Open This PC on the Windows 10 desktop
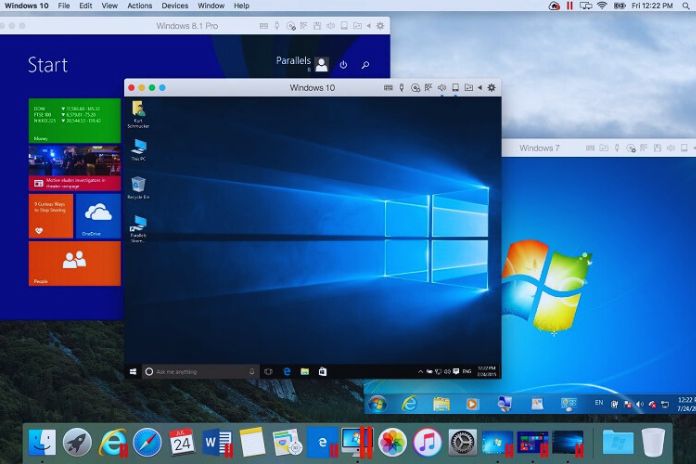The image size is (696, 464). pyautogui.click(x=138, y=150)
